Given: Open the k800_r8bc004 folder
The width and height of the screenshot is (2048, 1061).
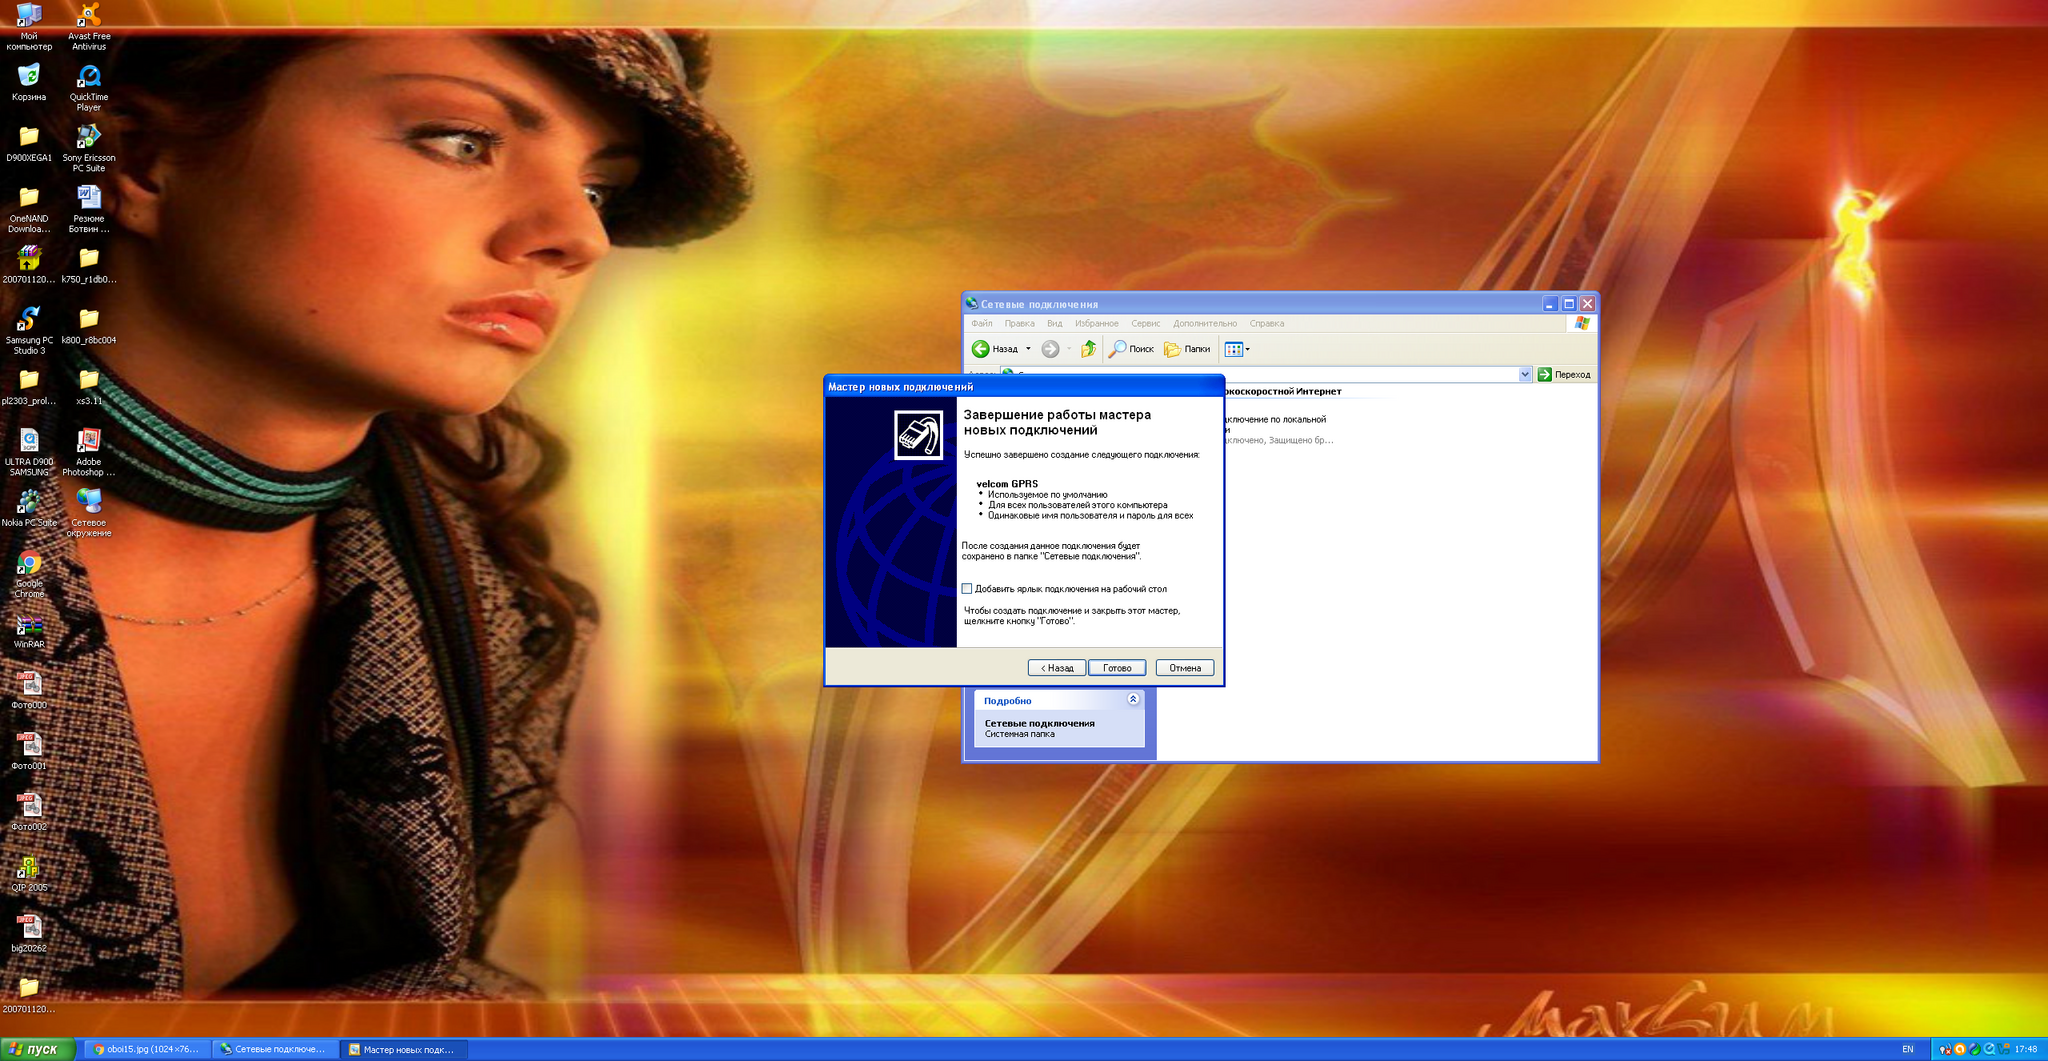Looking at the screenshot, I should coord(89,326).
